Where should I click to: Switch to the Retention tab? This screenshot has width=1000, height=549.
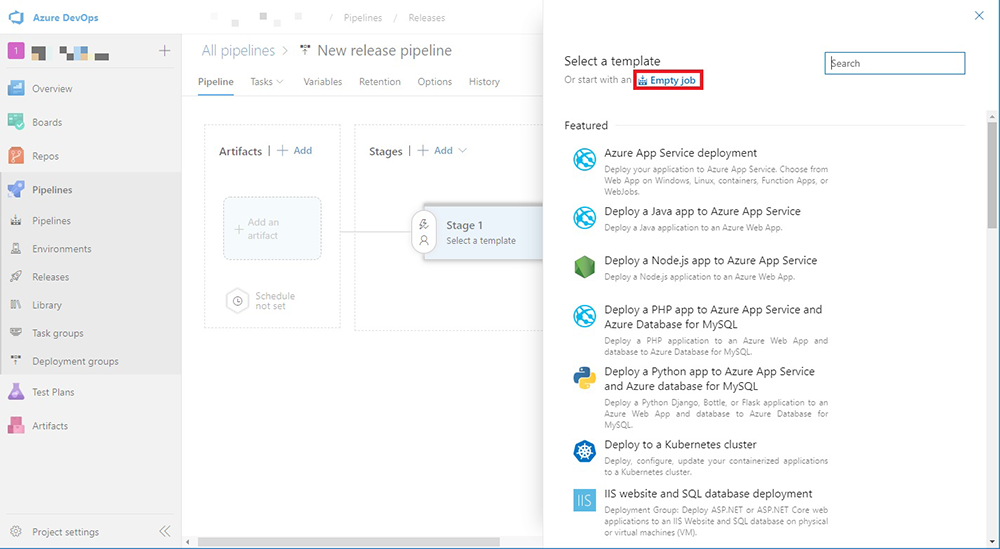tap(380, 82)
